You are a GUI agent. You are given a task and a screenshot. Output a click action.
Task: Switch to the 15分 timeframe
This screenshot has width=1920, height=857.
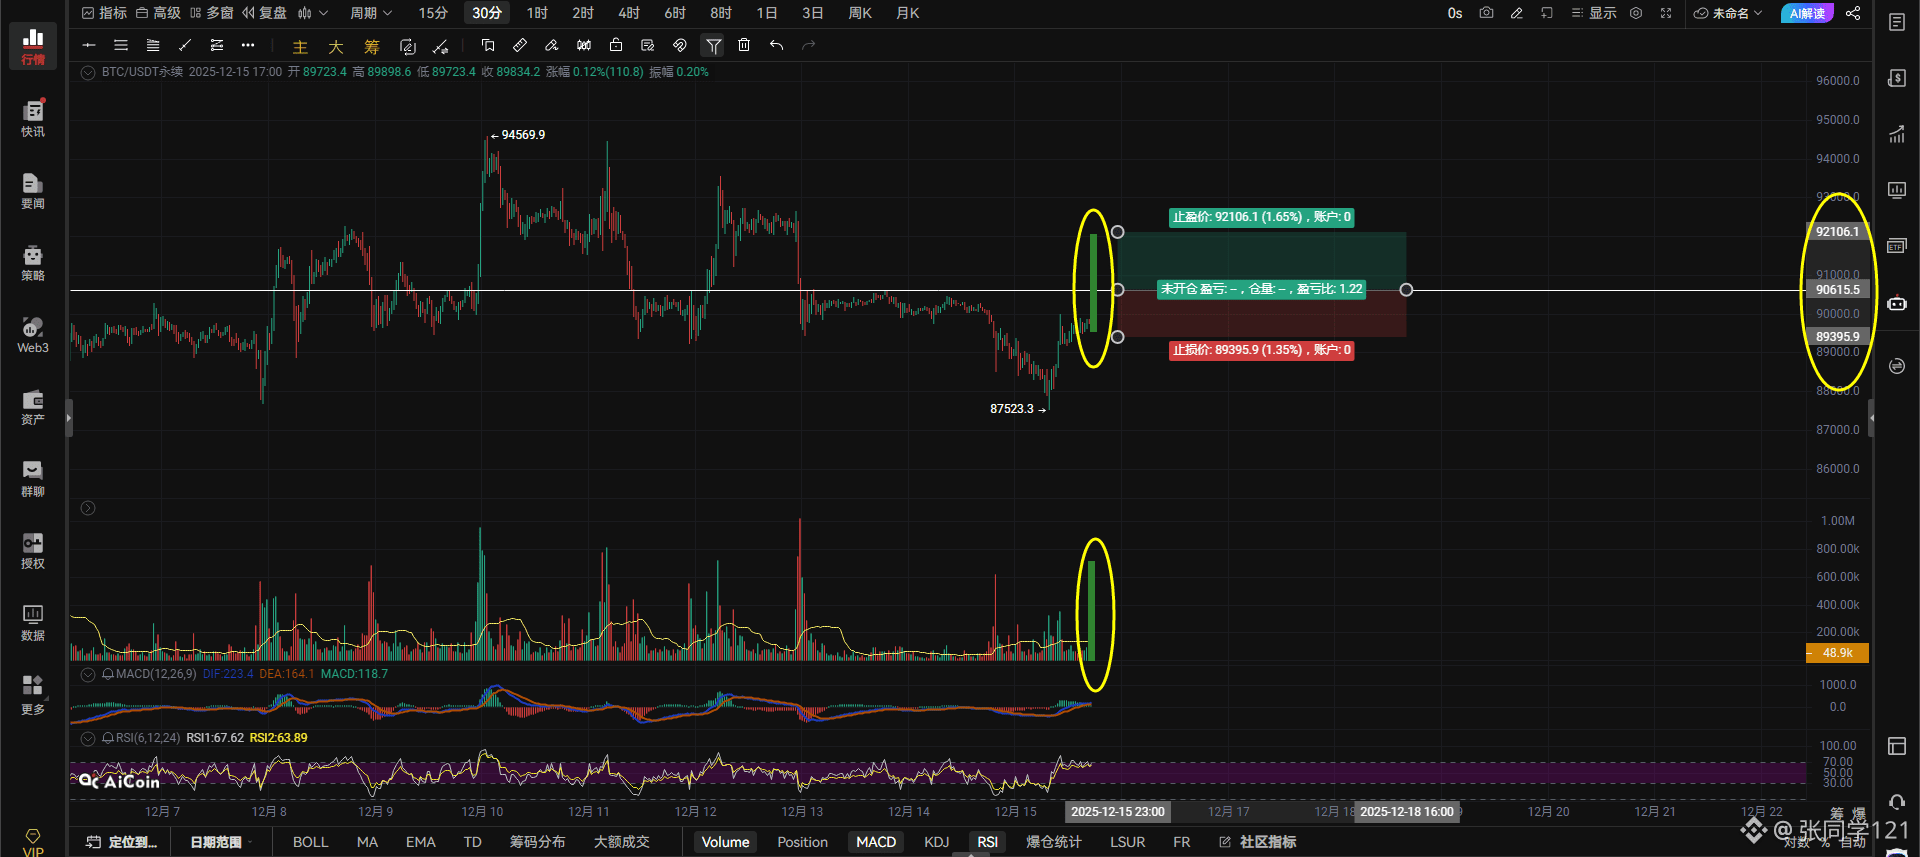point(433,13)
